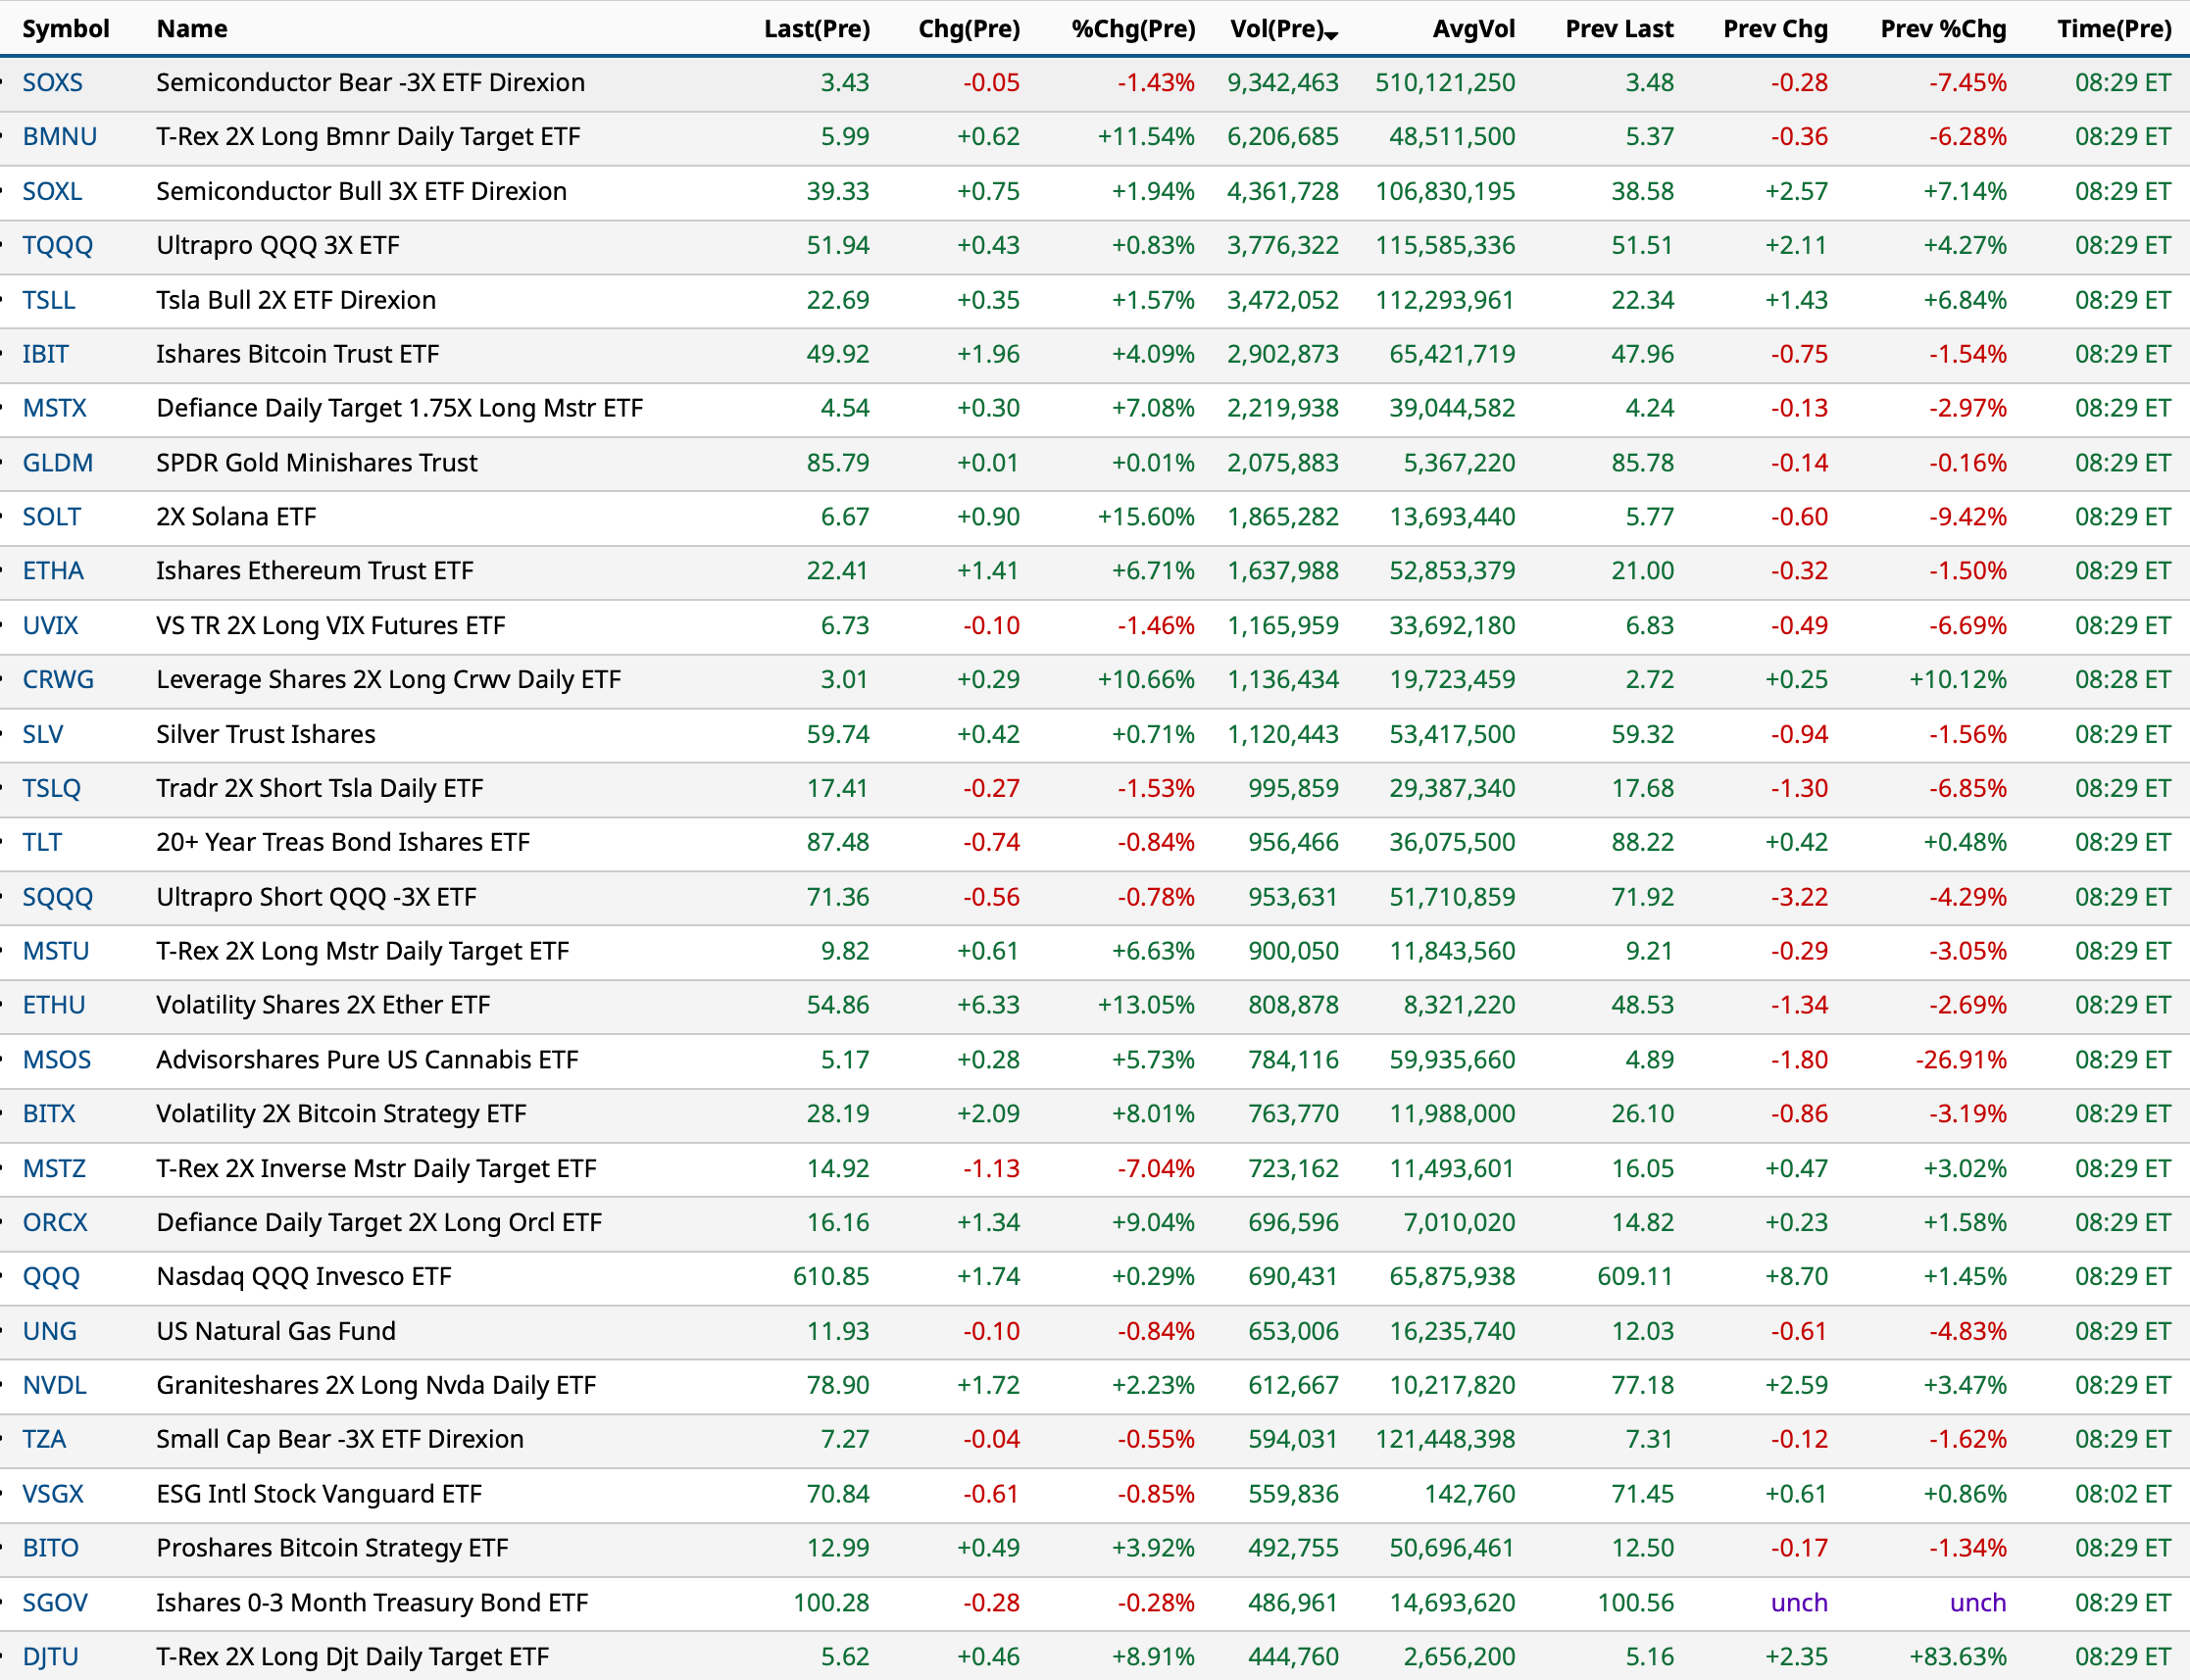2190x1680 pixels.
Task: Click the AvgVol column header
Action: pyautogui.click(x=1473, y=28)
